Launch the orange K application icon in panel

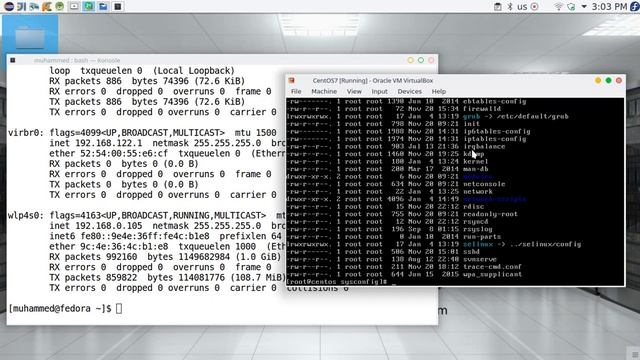tap(47, 6)
